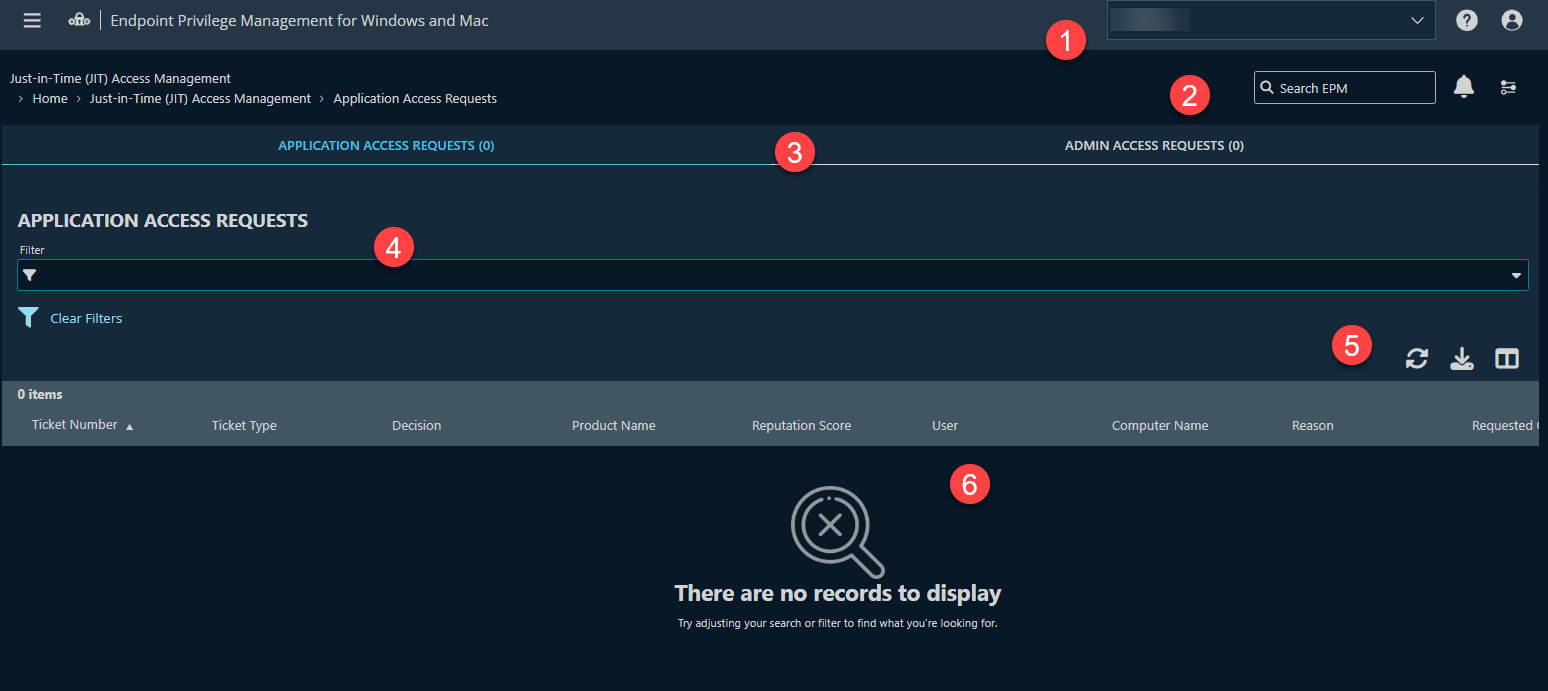Image resolution: width=1548 pixels, height=691 pixels.
Task: Click the 0 items count label
Action: pyautogui.click(x=40, y=395)
